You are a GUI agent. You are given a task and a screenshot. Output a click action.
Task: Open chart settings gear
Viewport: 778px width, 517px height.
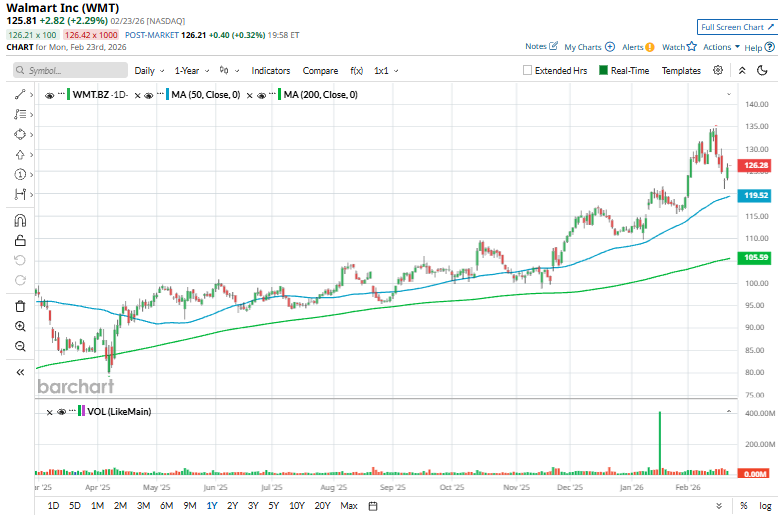[717, 70]
